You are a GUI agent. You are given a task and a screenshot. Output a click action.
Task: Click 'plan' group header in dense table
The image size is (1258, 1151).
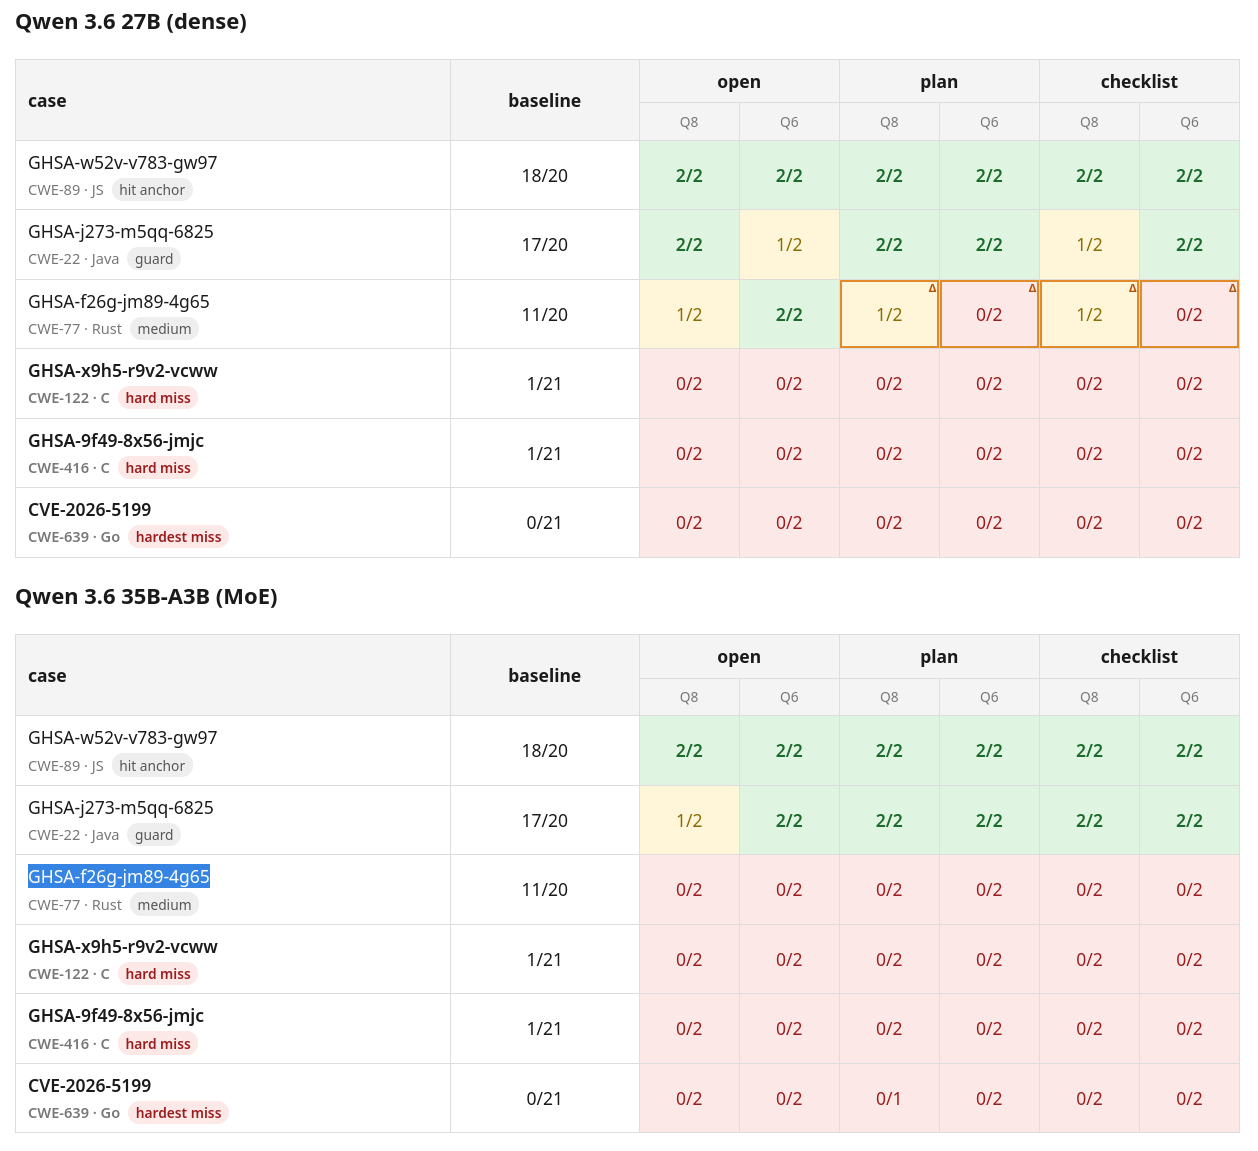click(939, 82)
